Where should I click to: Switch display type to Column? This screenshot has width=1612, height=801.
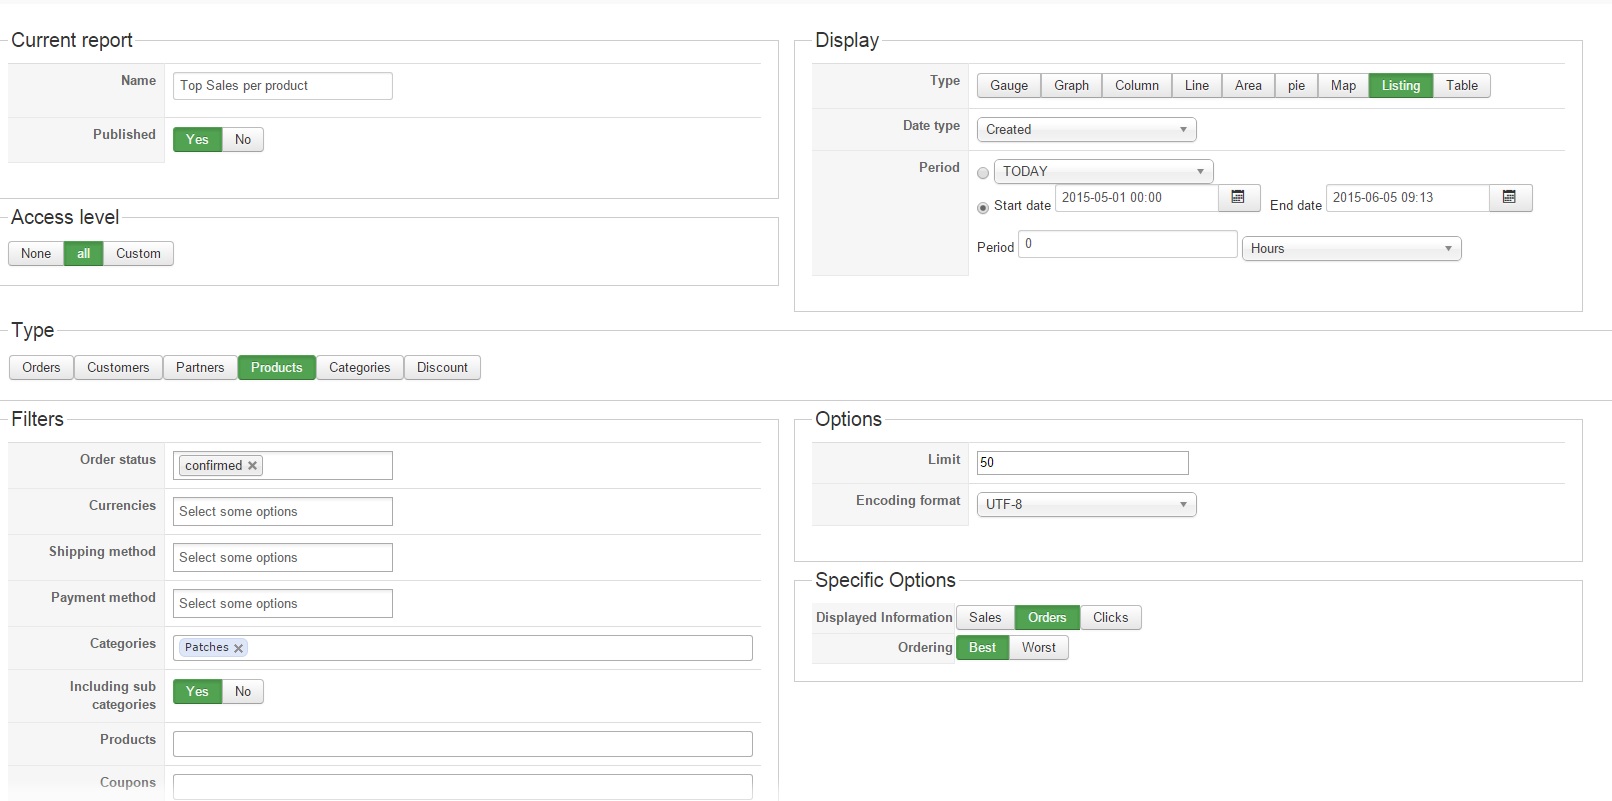coord(1137,86)
